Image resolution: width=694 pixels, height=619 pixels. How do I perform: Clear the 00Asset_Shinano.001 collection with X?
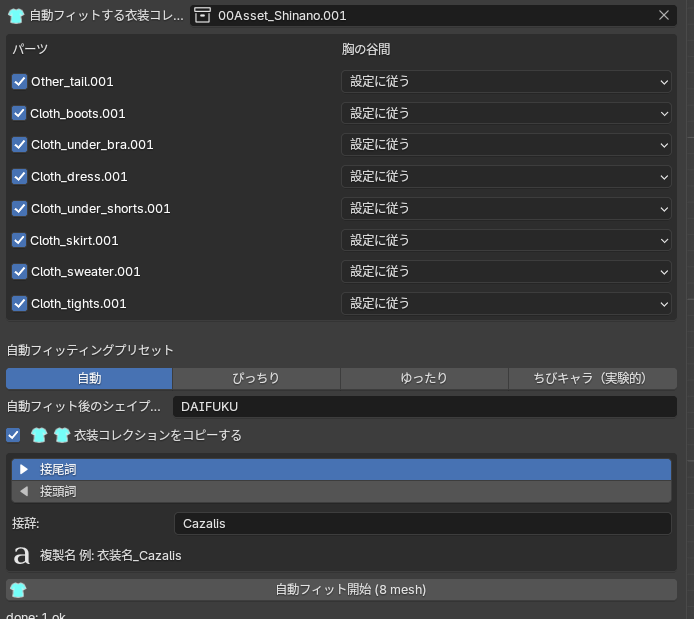[663, 15]
